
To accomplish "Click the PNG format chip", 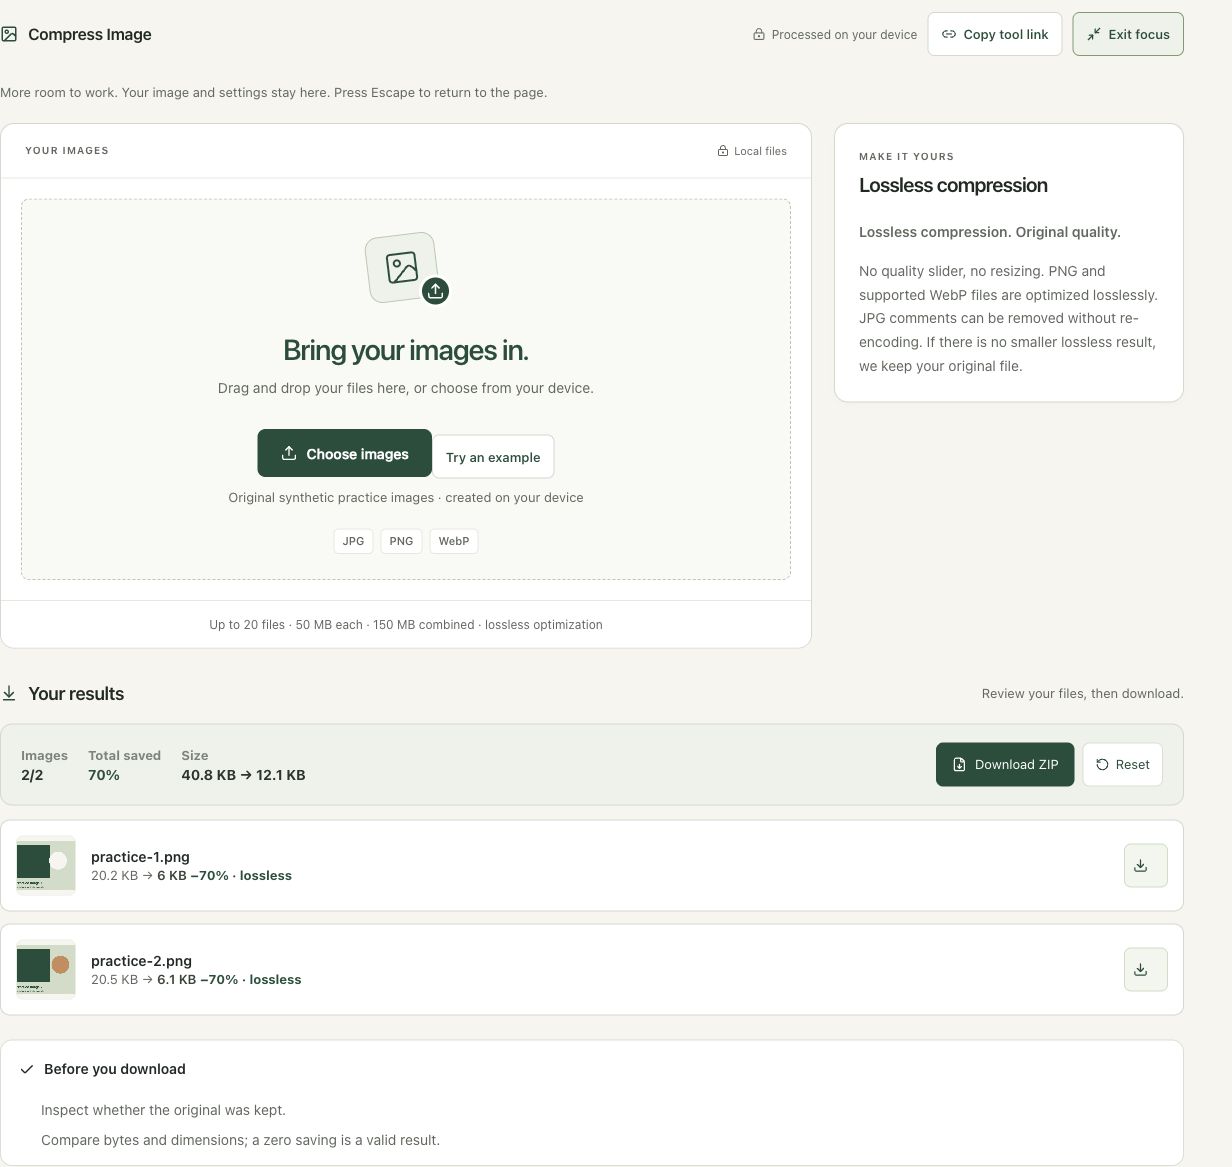I will tap(401, 541).
